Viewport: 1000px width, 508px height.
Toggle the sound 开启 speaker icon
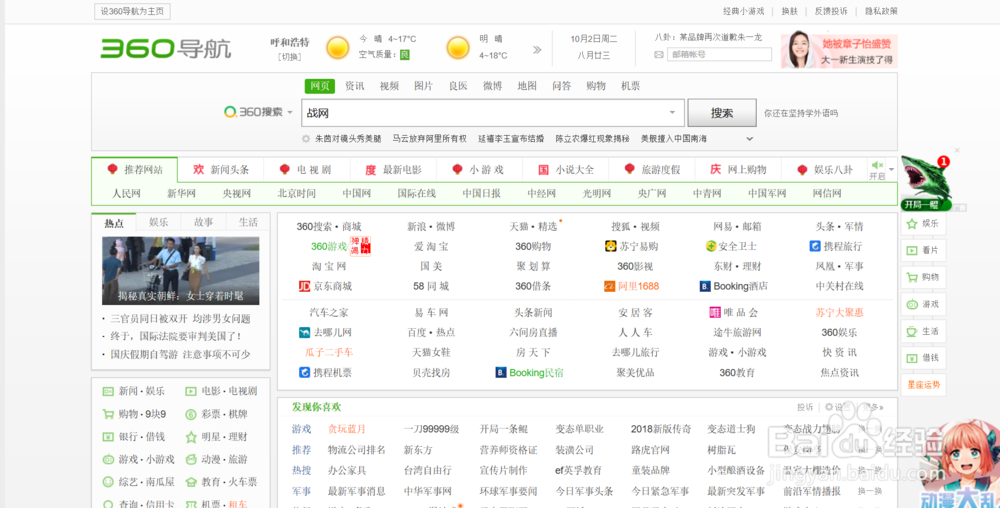click(x=878, y=165)
